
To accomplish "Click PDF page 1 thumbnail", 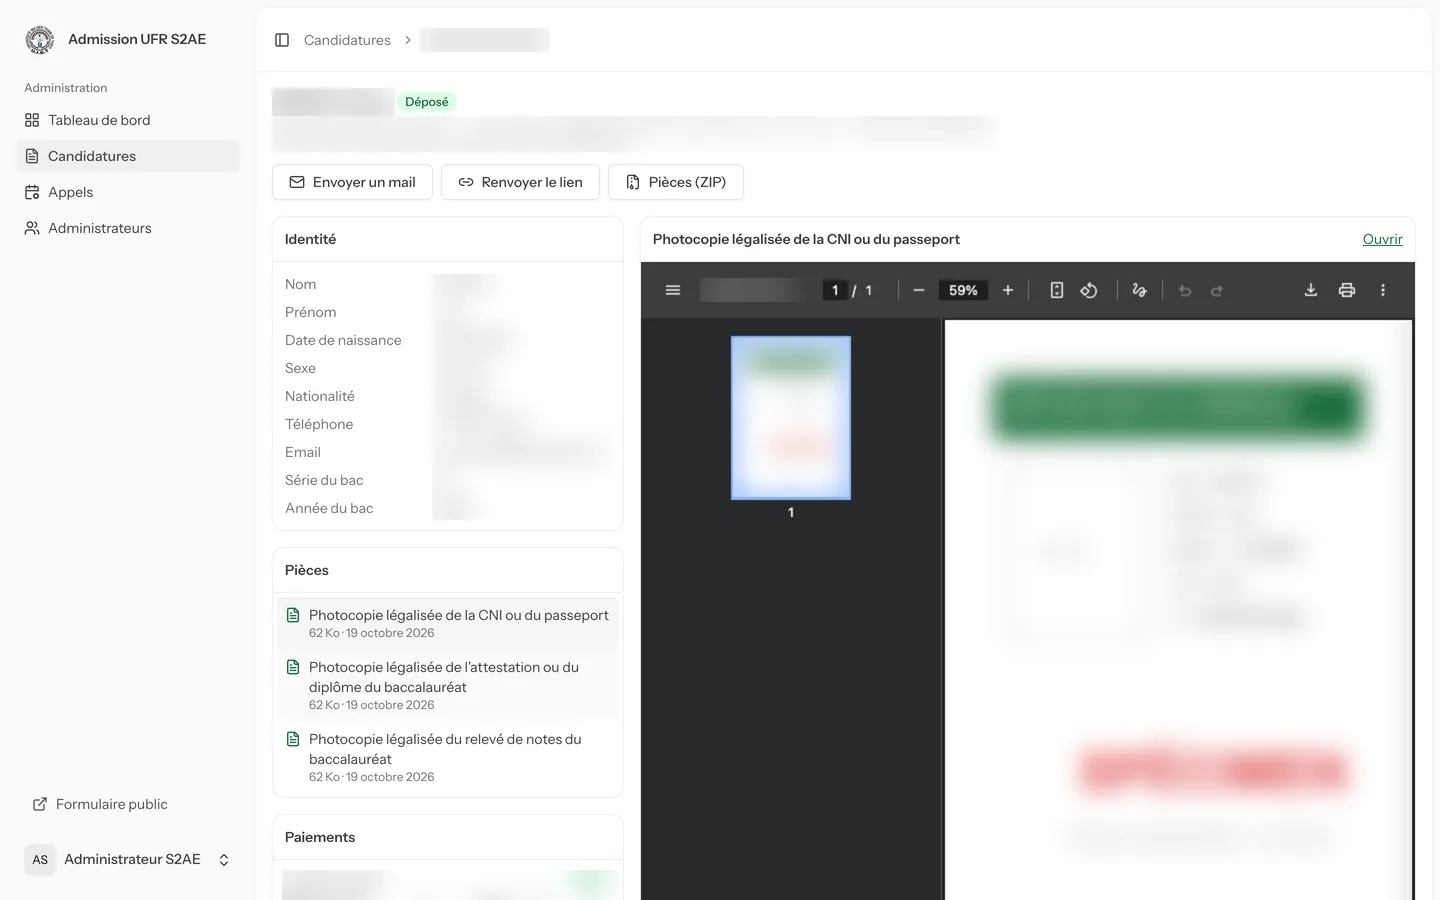I will click(791, 417).
